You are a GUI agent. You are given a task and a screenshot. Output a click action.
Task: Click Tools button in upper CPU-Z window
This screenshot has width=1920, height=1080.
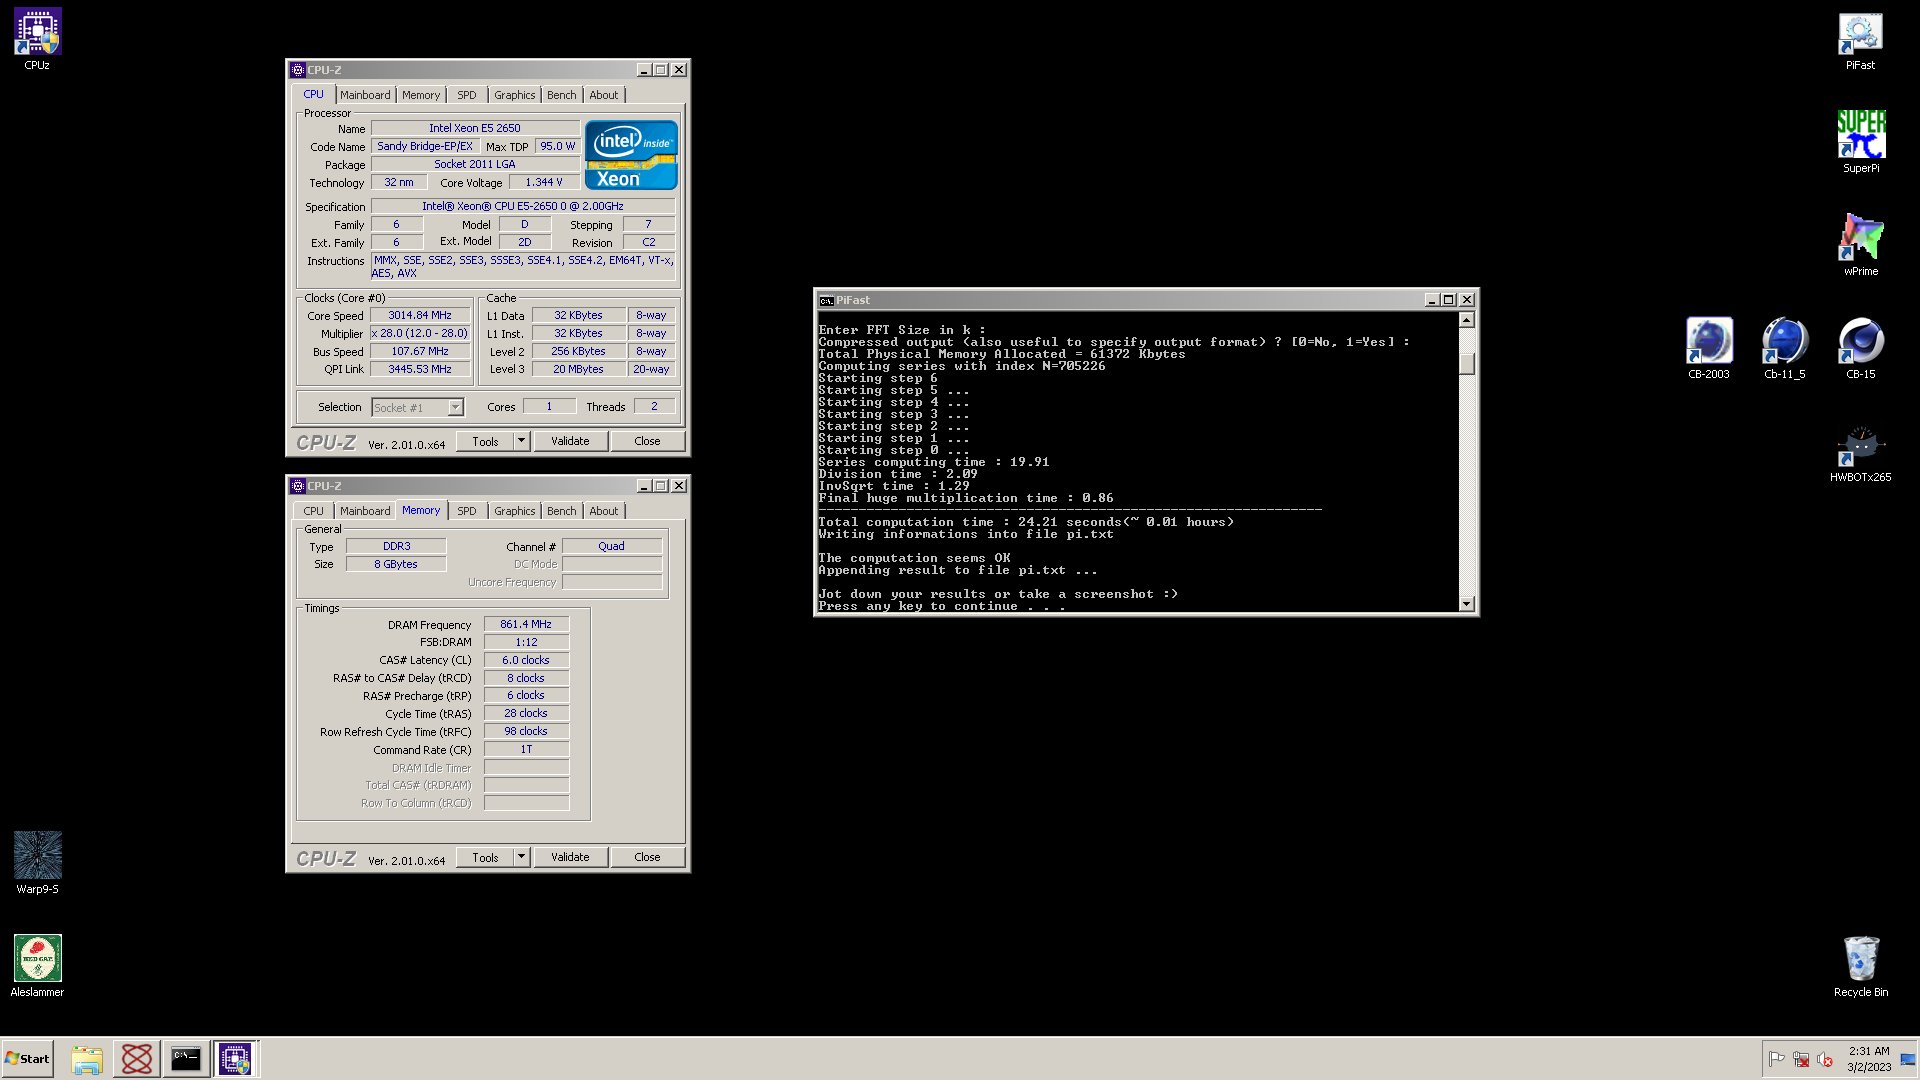pos(485,441)
